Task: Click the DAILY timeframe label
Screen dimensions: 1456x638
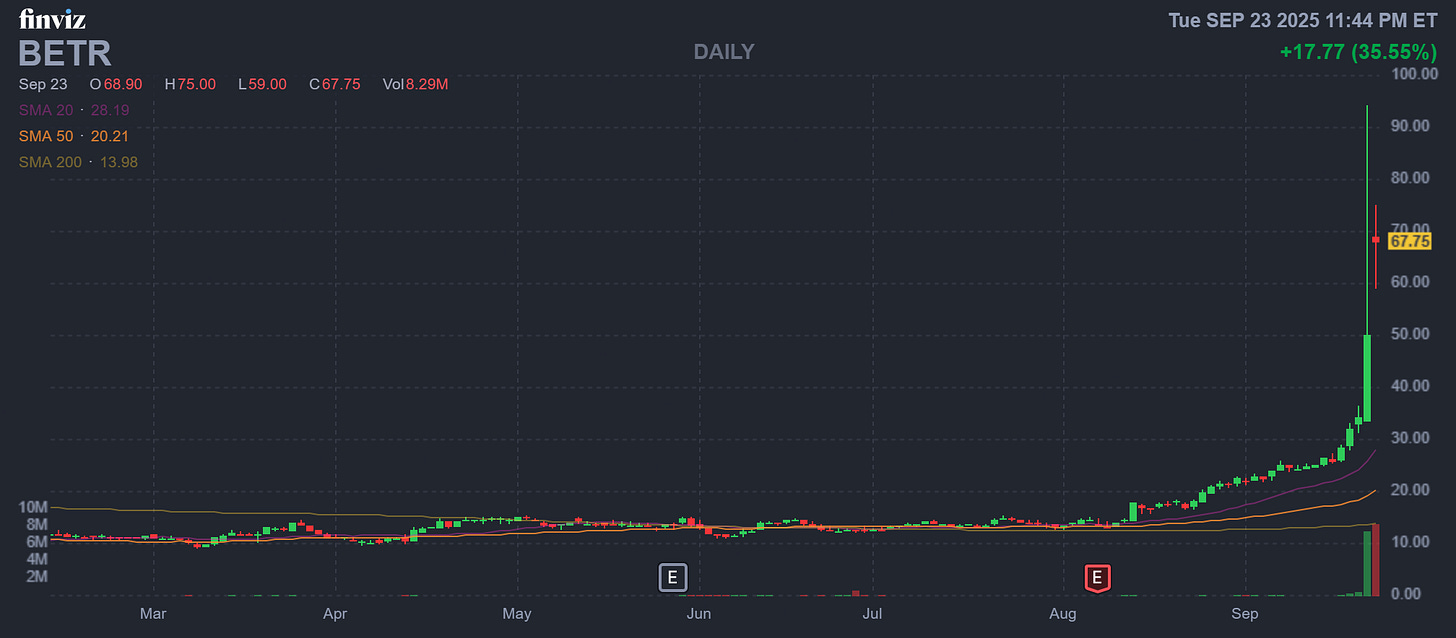Action: [724, 52]
